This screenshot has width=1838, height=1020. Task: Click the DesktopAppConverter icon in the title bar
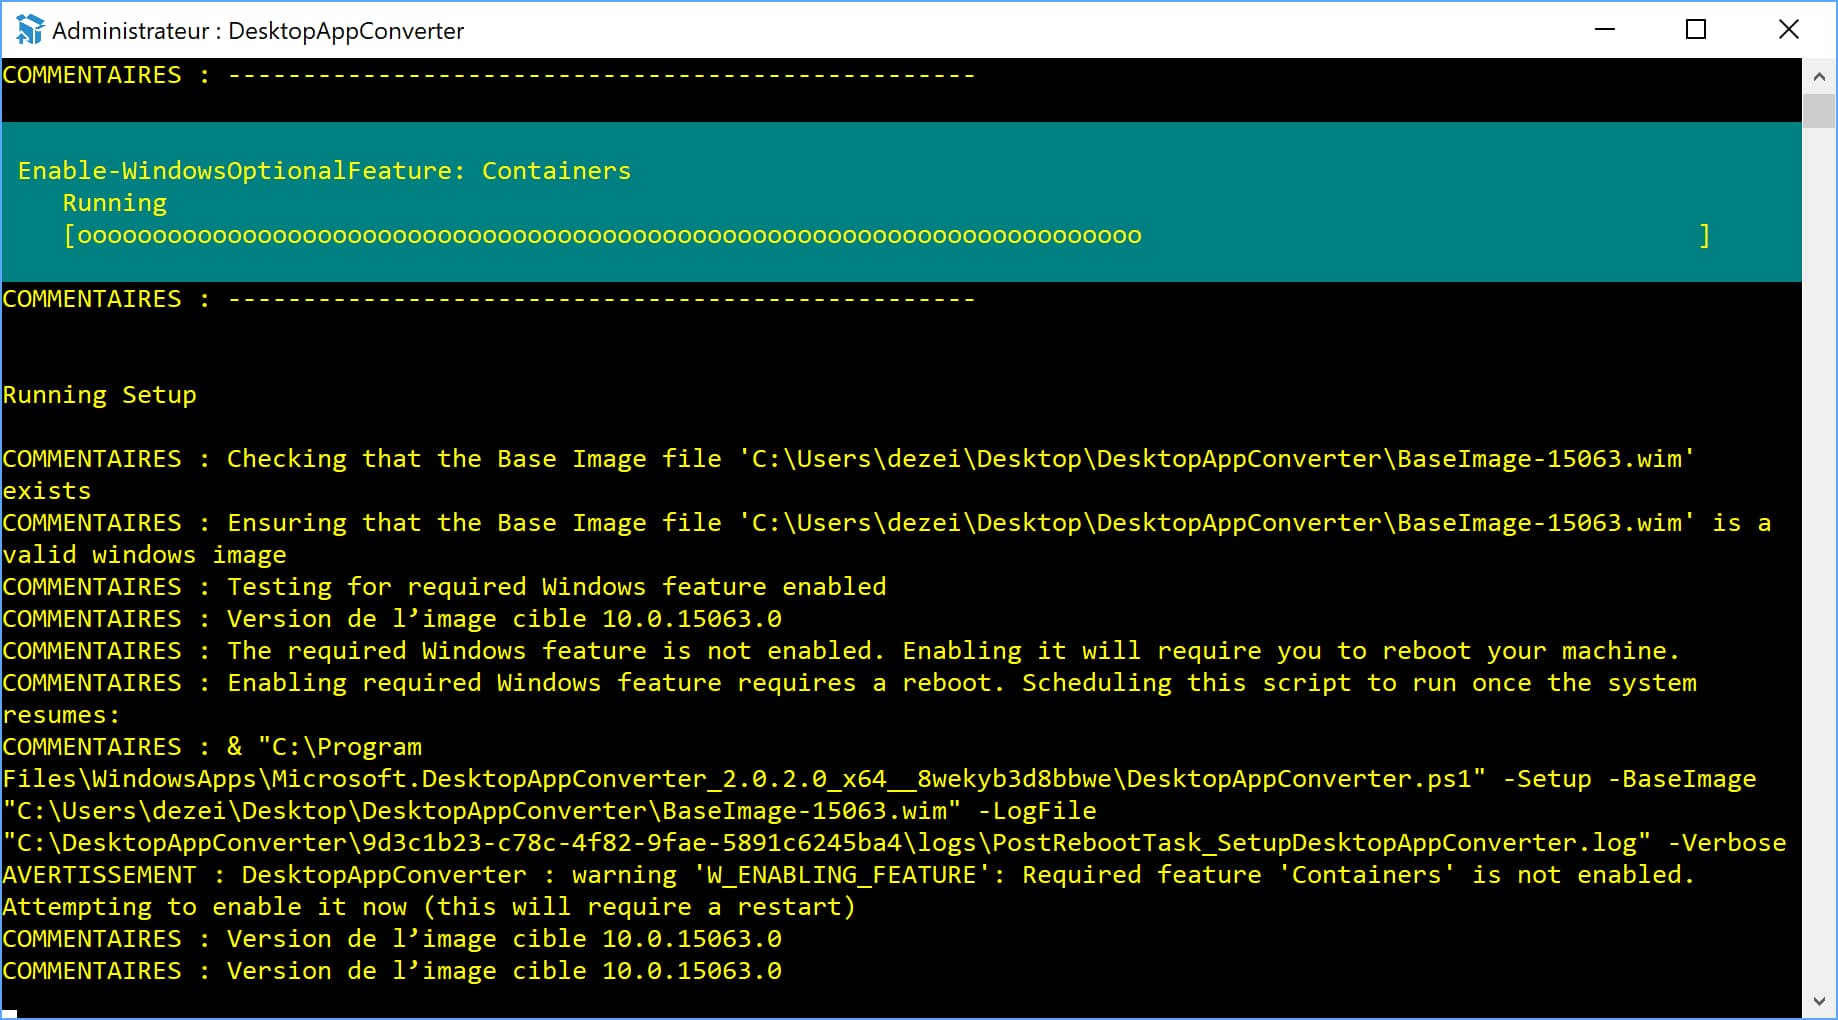click(30, 30)
